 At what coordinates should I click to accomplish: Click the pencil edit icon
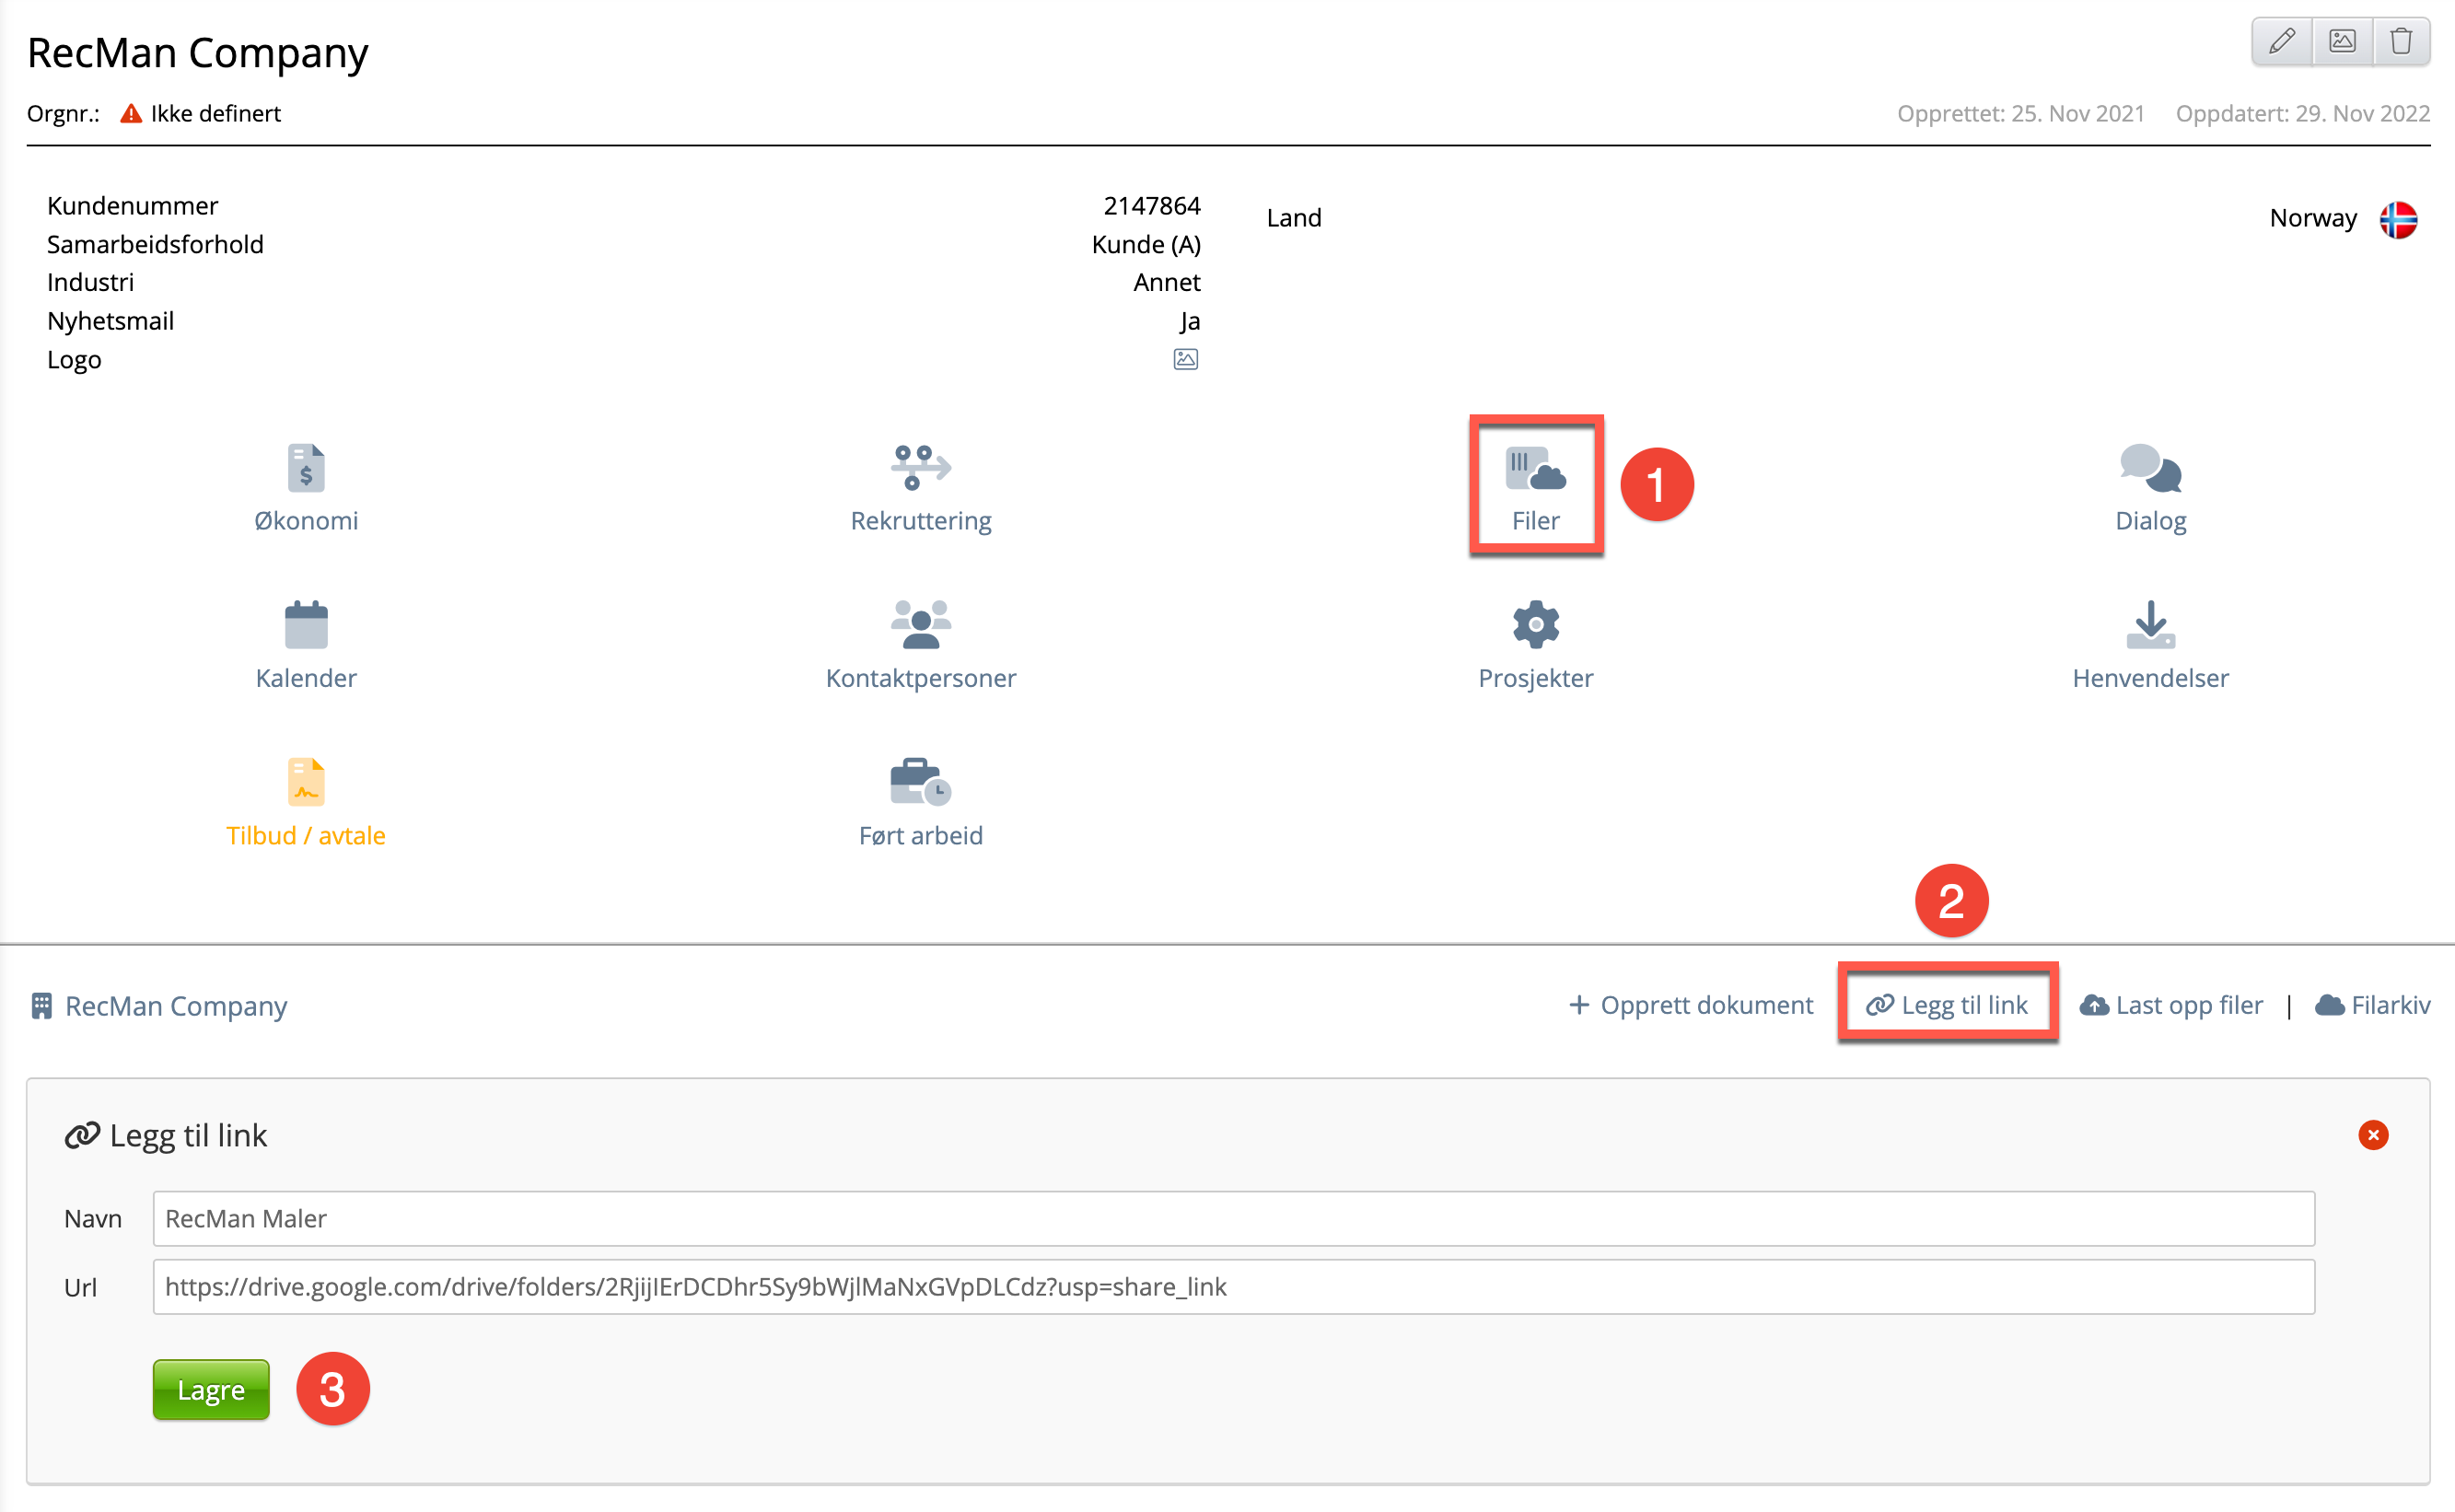click(x=2282, y=42)
